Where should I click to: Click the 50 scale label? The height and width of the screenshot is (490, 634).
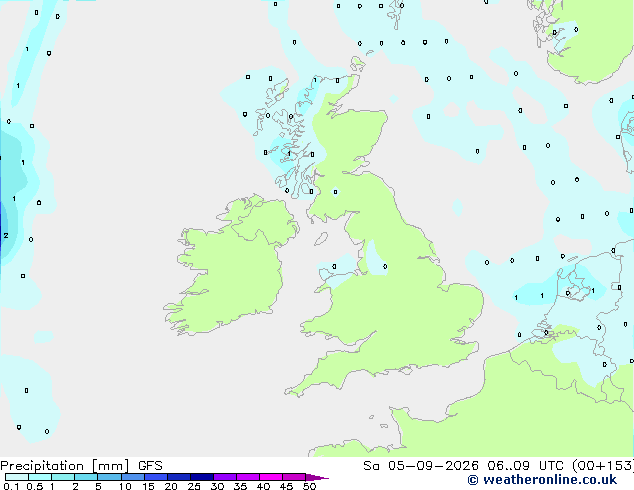309,486
